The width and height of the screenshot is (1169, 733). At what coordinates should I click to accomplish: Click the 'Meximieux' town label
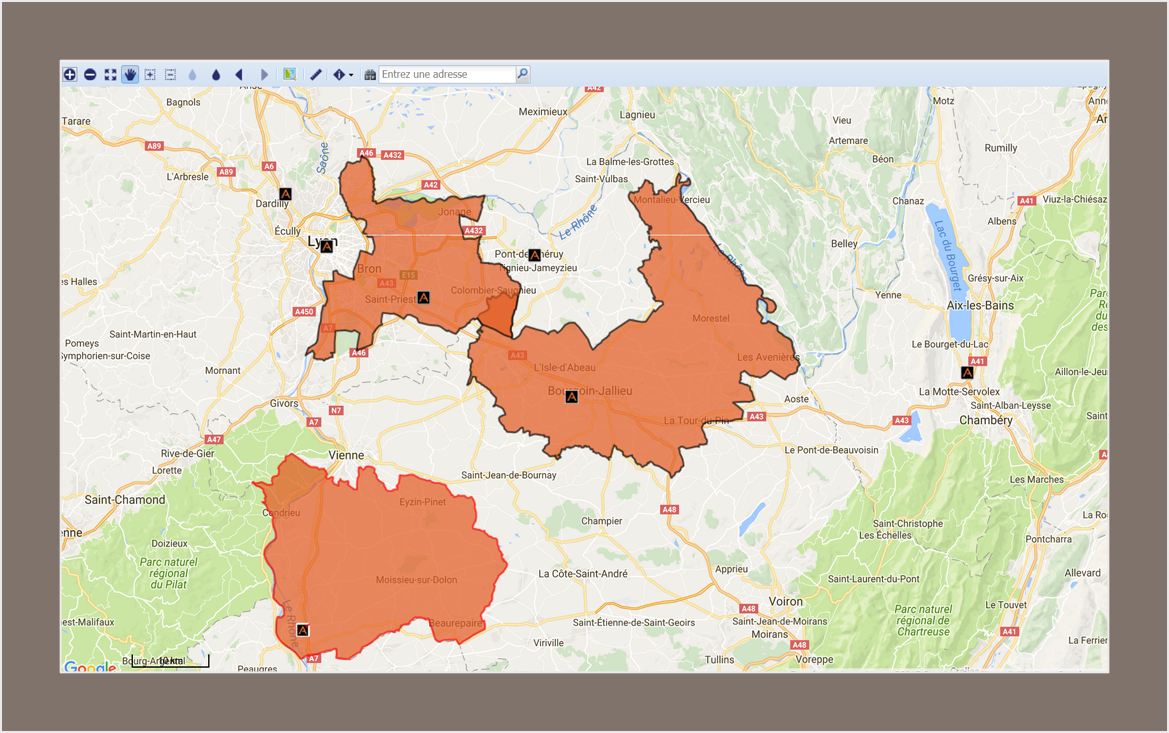[543, 112]
